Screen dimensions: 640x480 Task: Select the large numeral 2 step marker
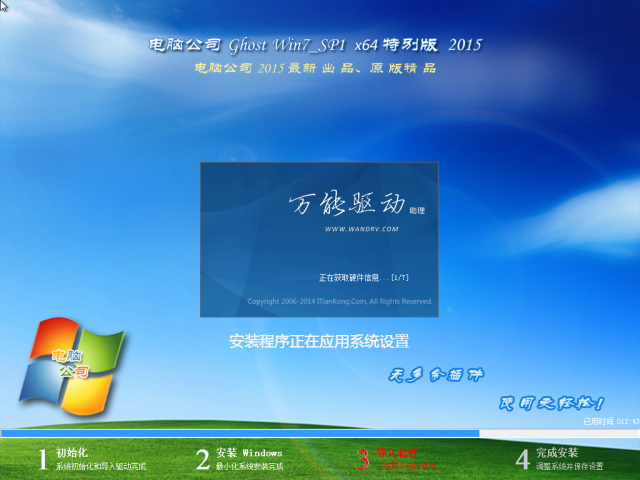pos(202,459)
